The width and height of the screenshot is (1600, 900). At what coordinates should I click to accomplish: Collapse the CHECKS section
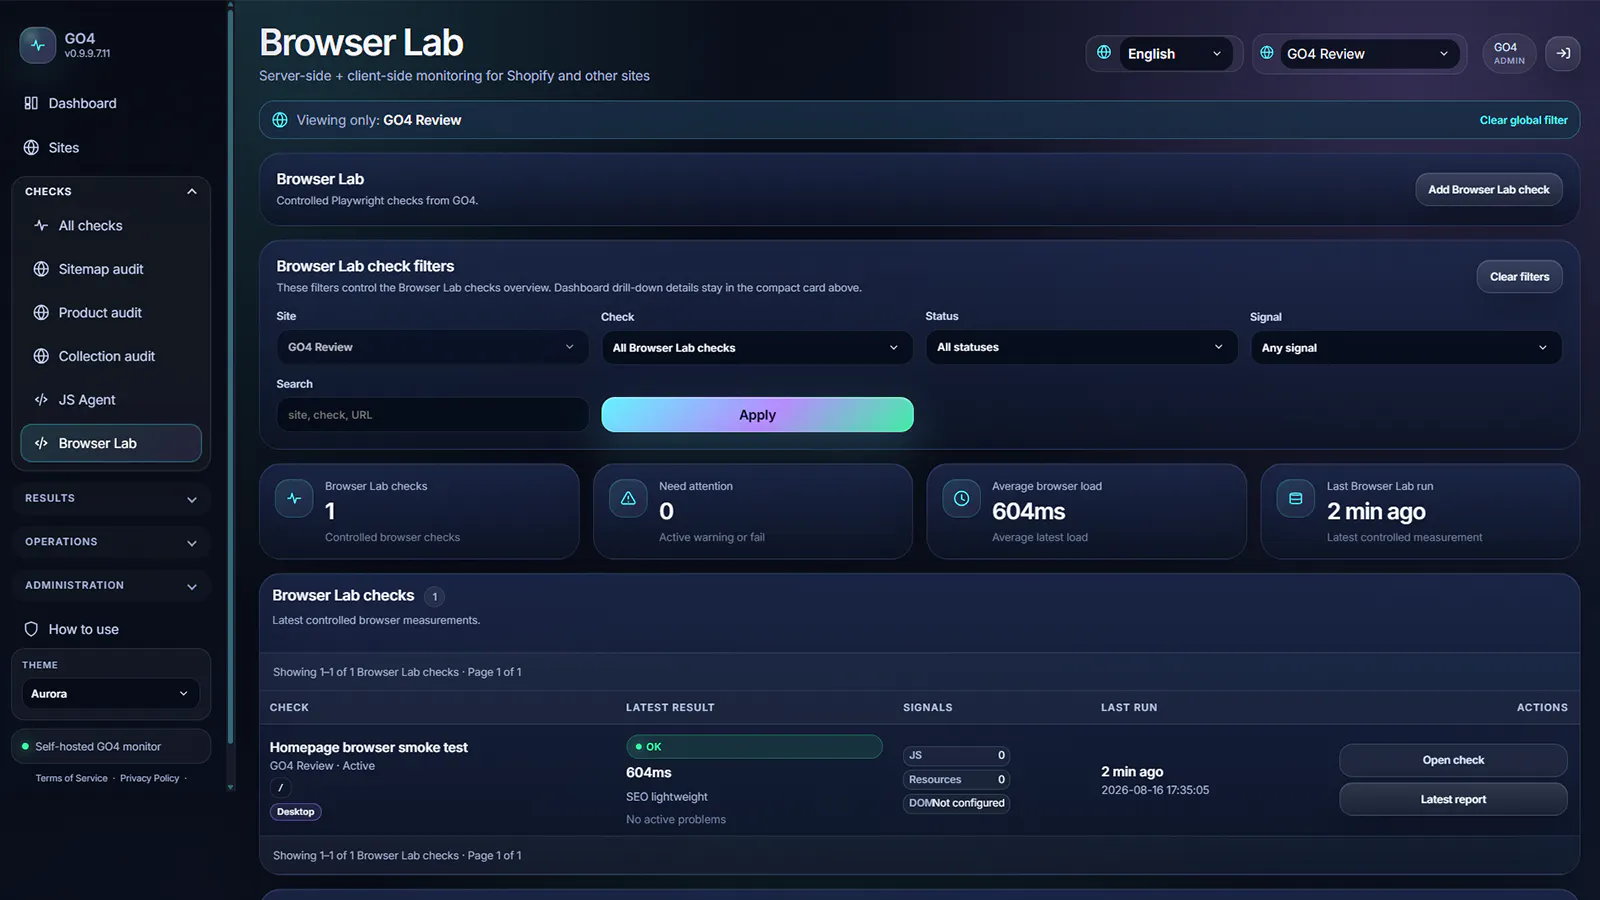[x=111, y=191]
